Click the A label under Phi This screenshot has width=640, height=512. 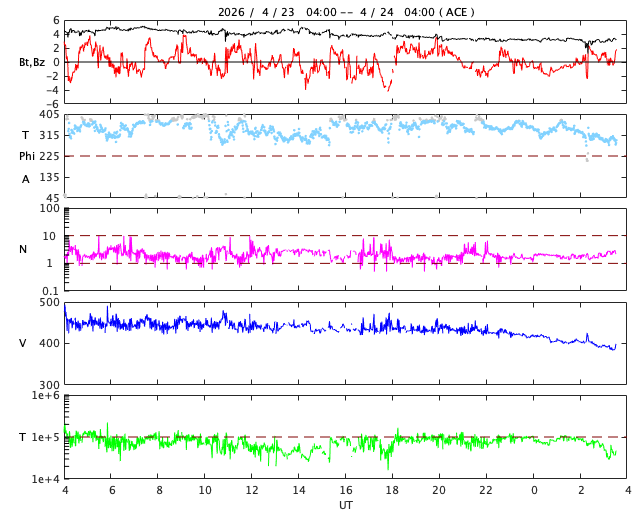(x=26, y=179)
